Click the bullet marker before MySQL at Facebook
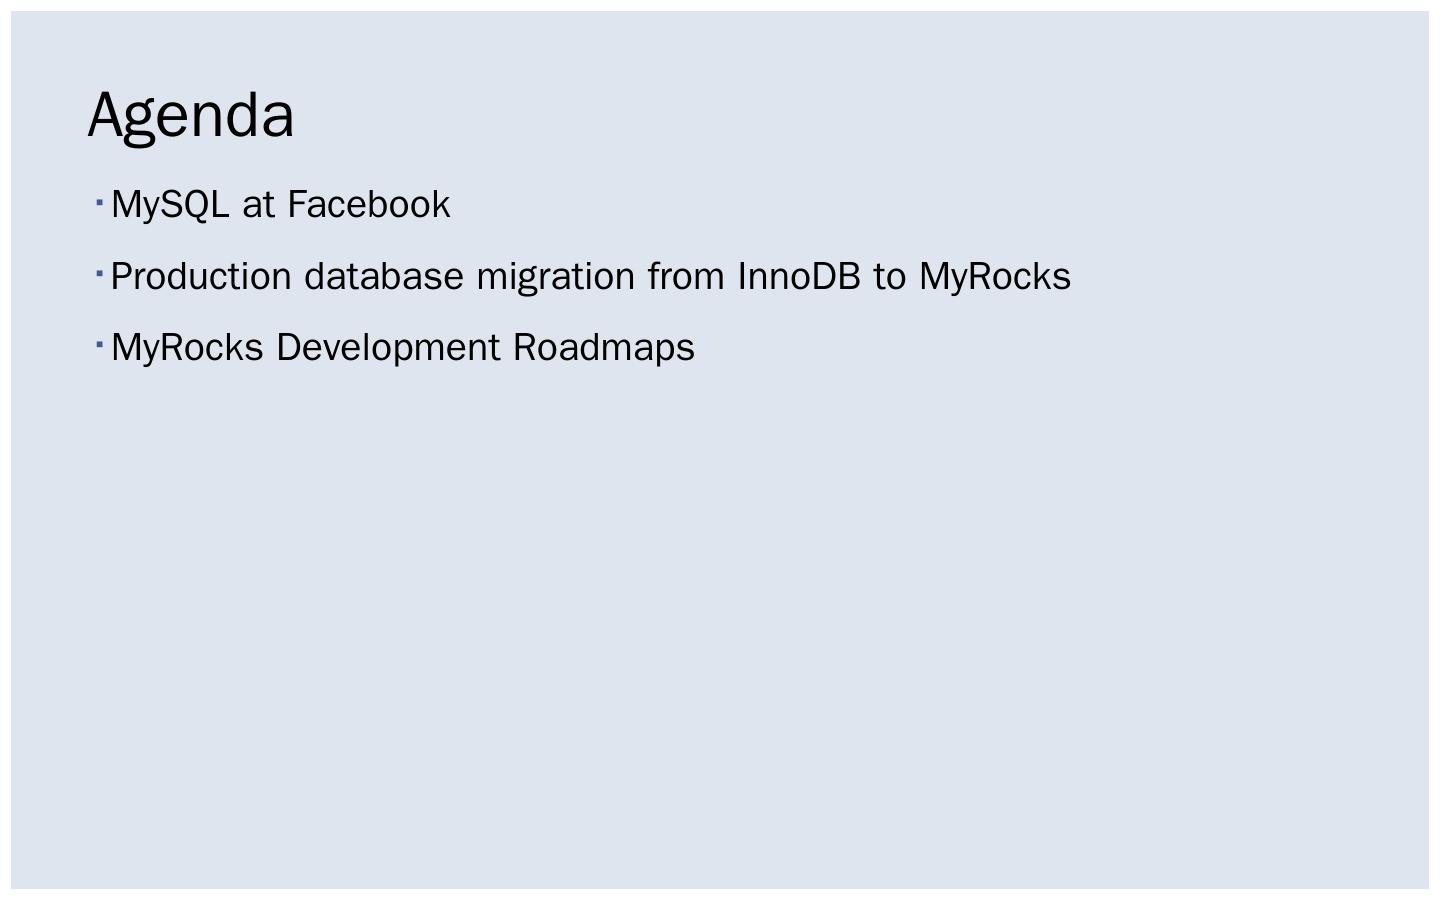The image size is (1440, 900). 100,203
